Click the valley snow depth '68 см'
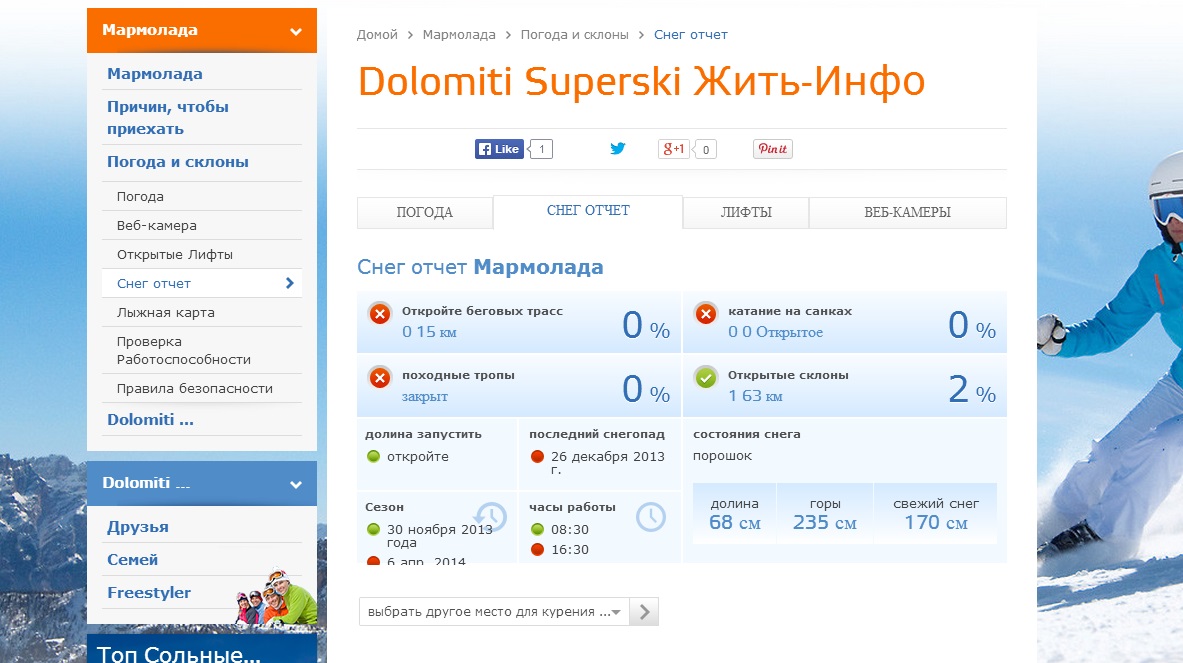Viewport: 1183px width, 663px height. 735,523
